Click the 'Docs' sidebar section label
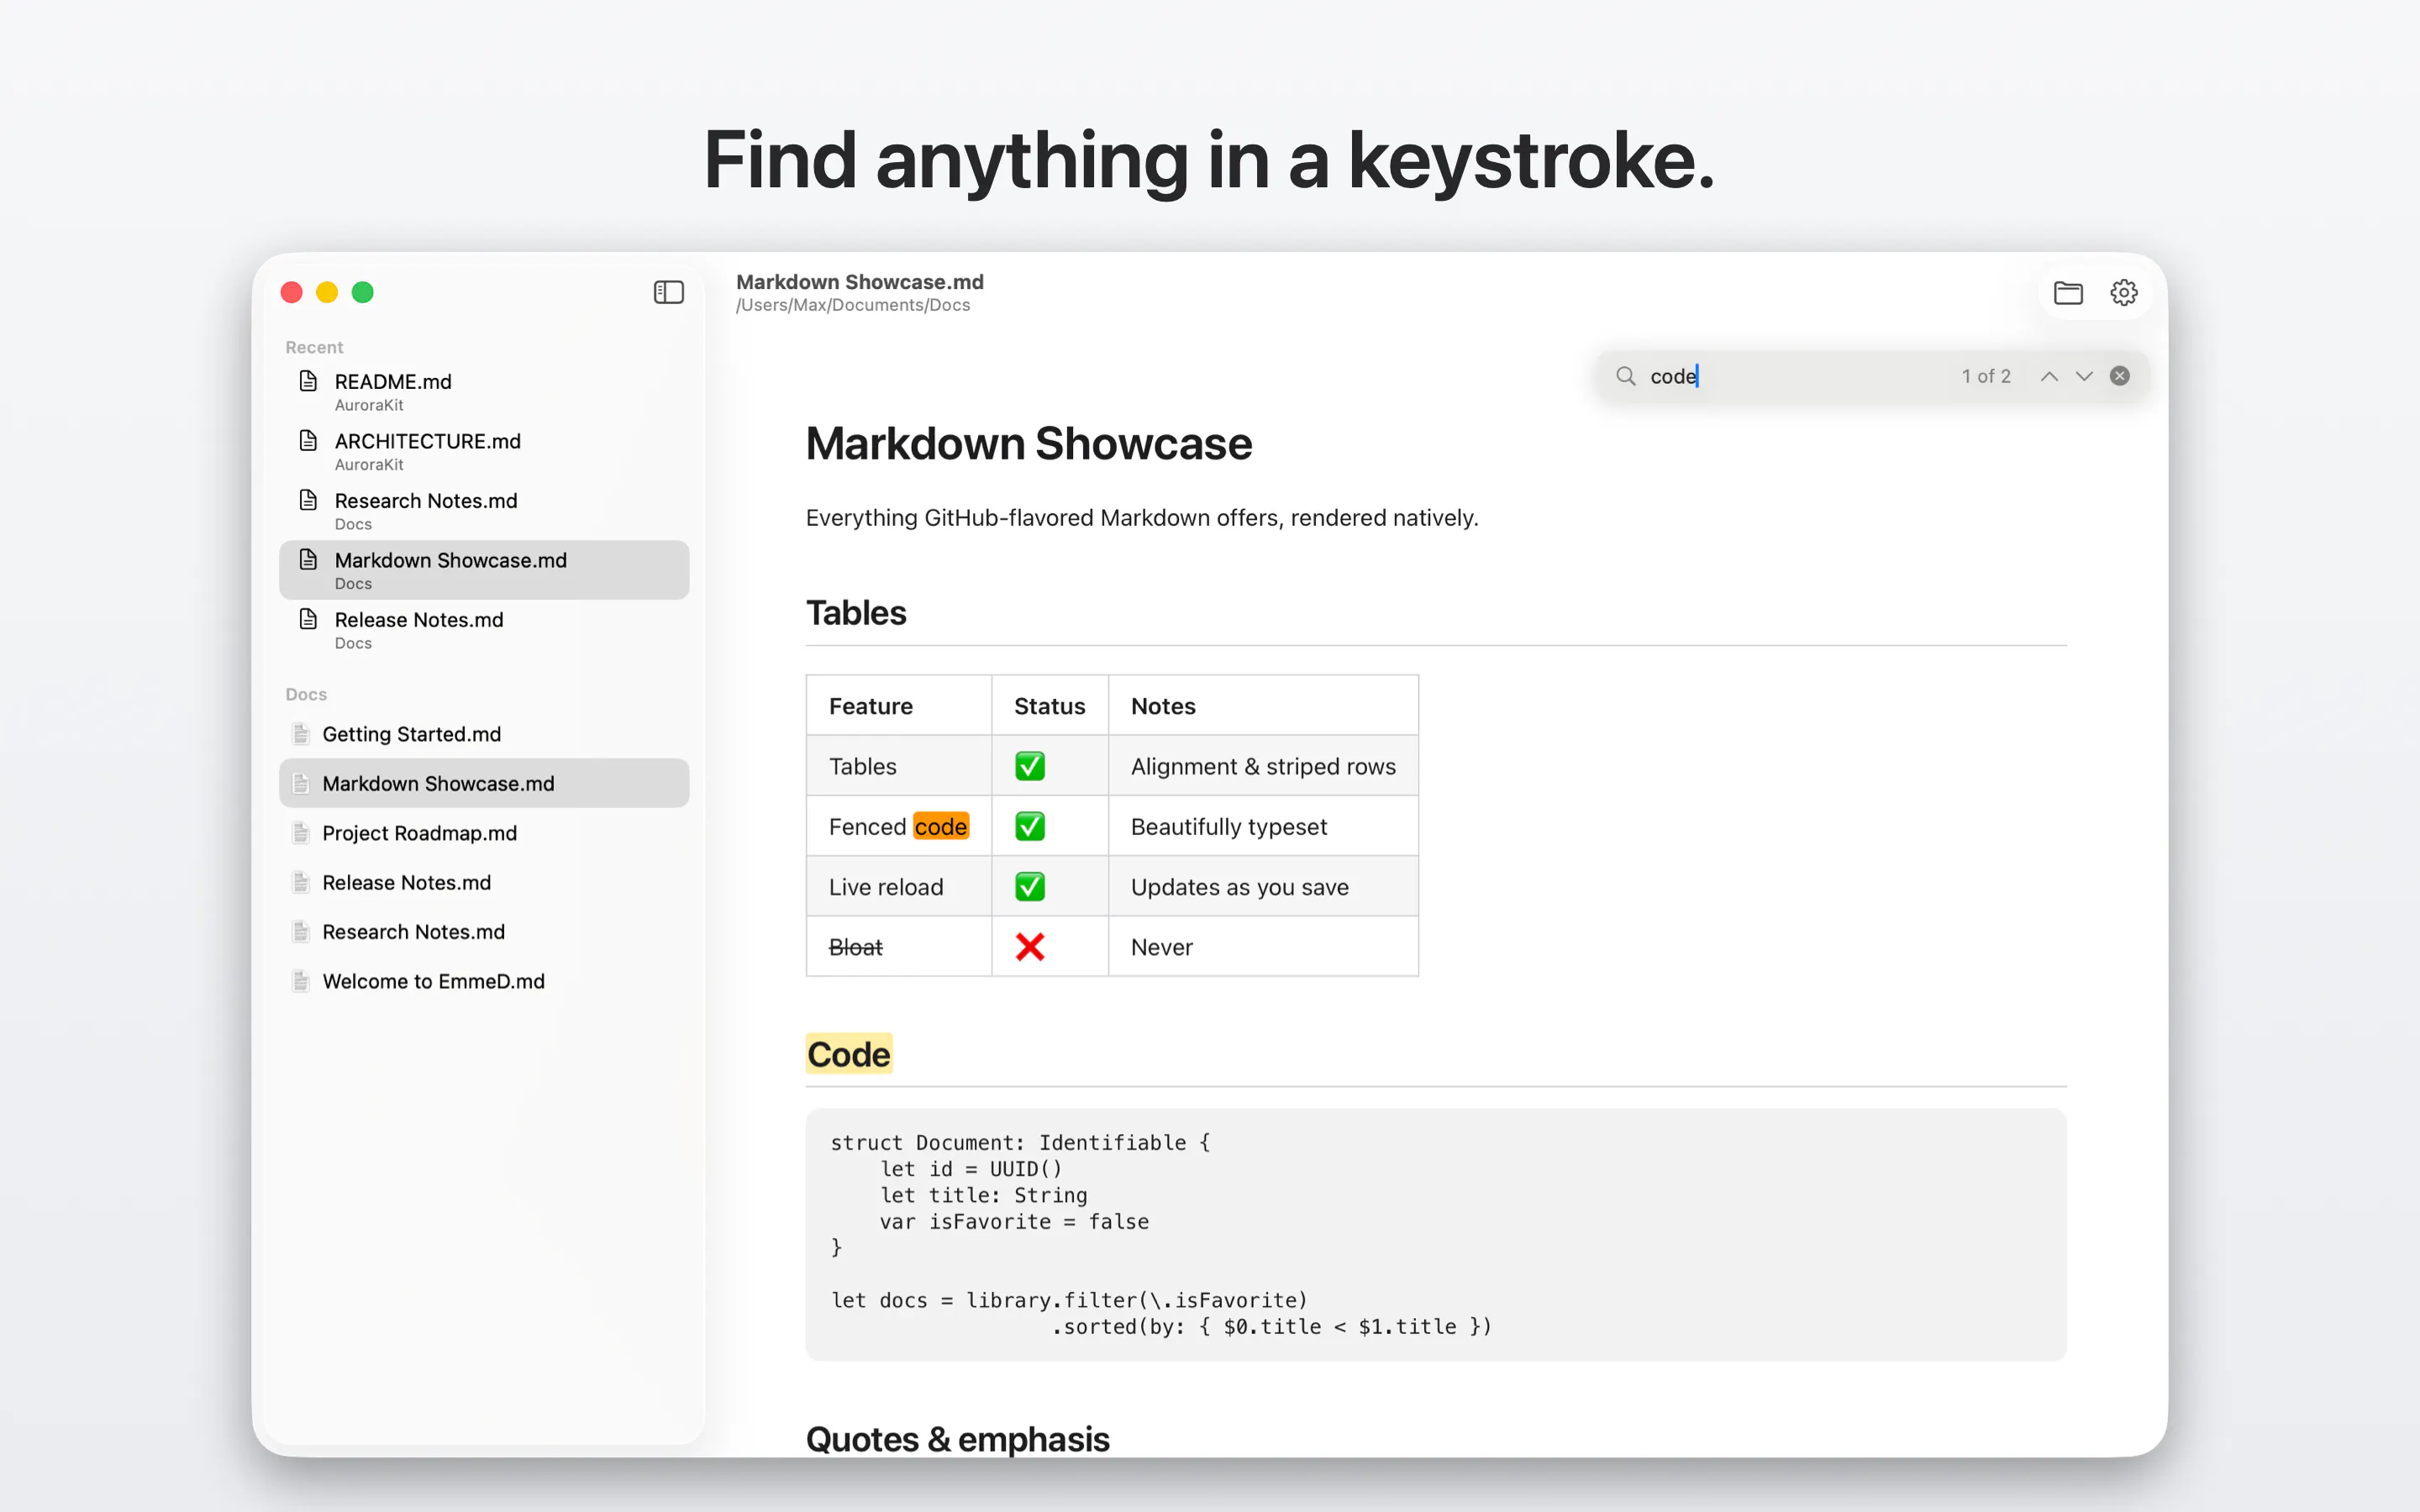 306,694
